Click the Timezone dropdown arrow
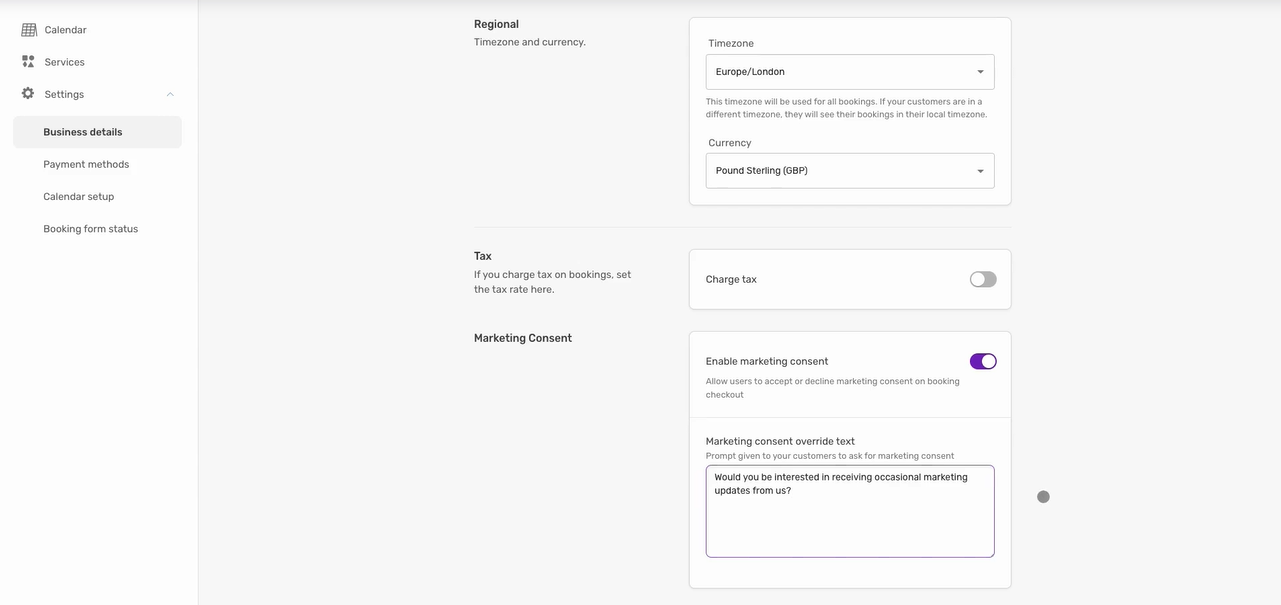Viewport: 1281px width, 605px height. (x=980, y=72)
